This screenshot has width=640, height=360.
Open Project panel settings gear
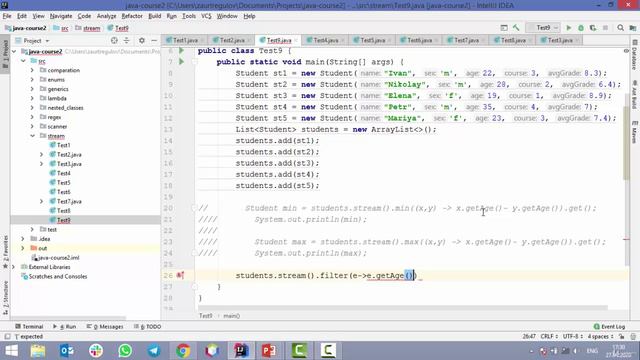coord(142,40)
